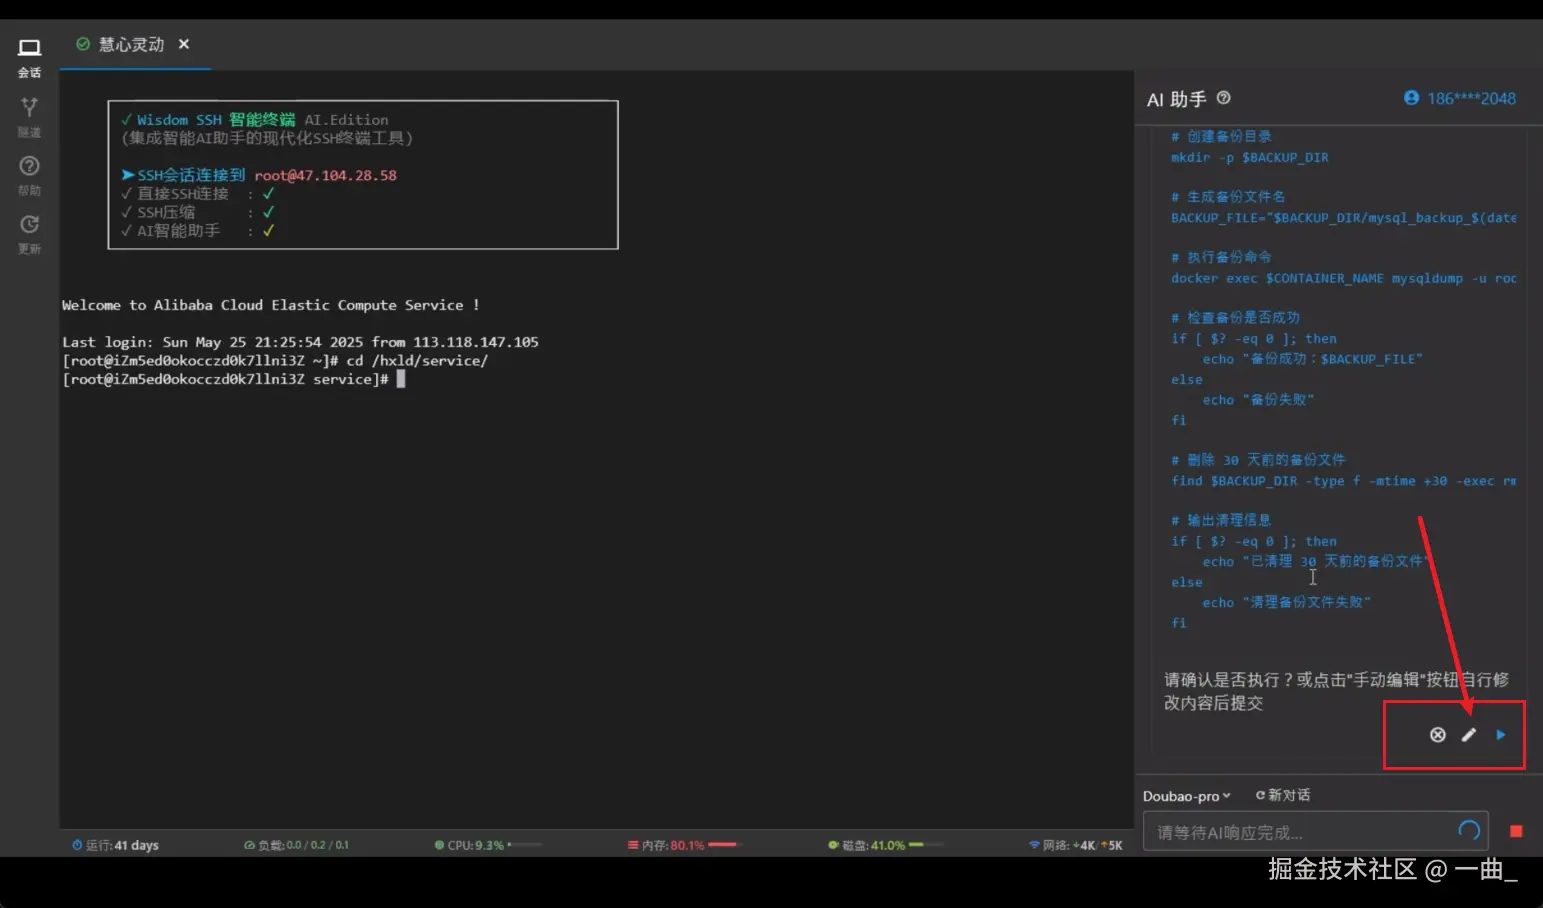
Task: Open the 更新 update sidebar icon
Action: point(29,234)
